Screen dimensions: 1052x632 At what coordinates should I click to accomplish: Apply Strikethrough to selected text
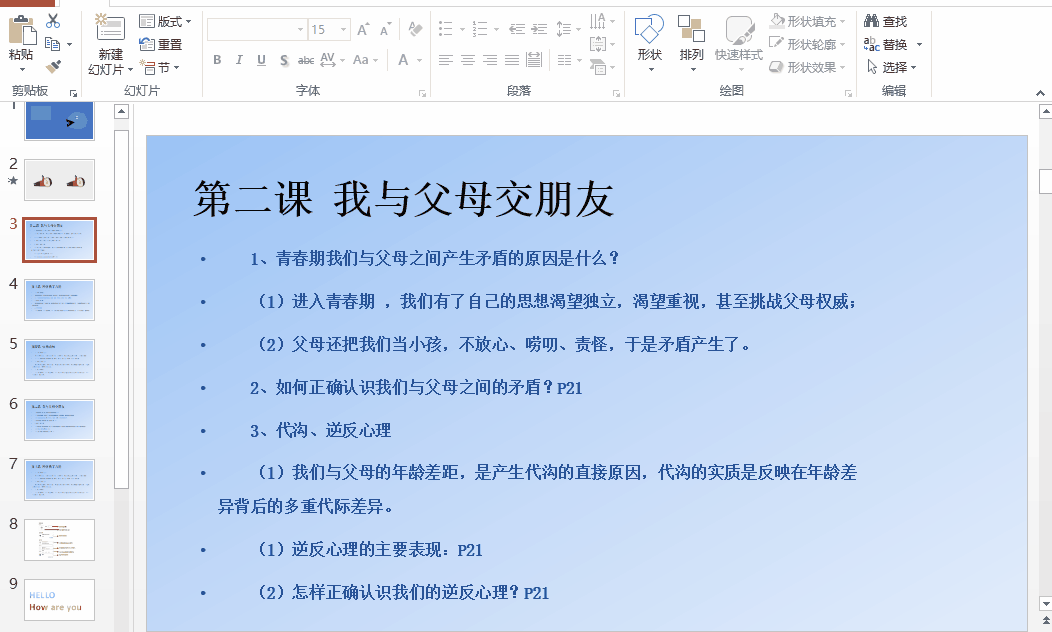(x=305, y=60)
